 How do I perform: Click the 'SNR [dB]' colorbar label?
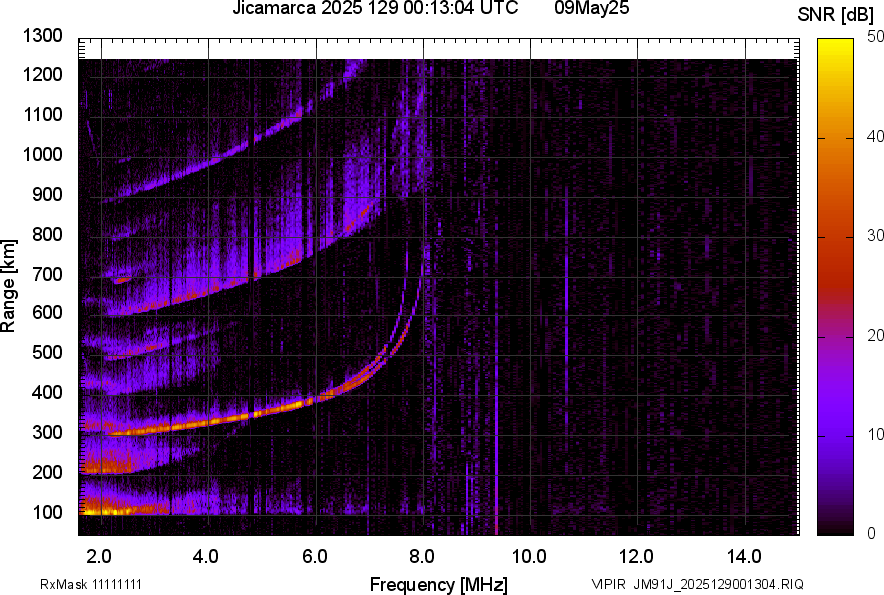click(835, 15)
